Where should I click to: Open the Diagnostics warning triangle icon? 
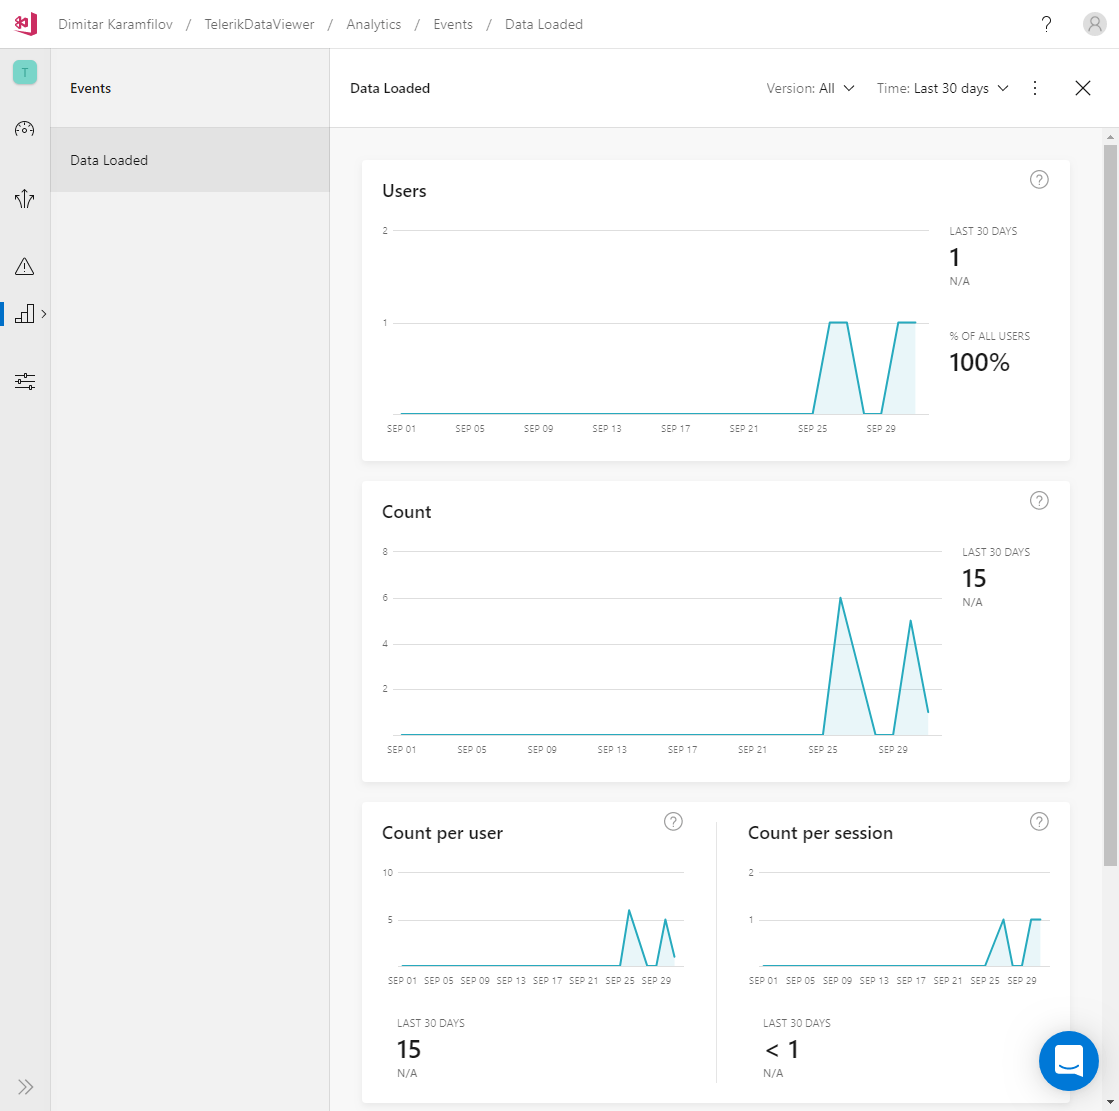(25, 266)
